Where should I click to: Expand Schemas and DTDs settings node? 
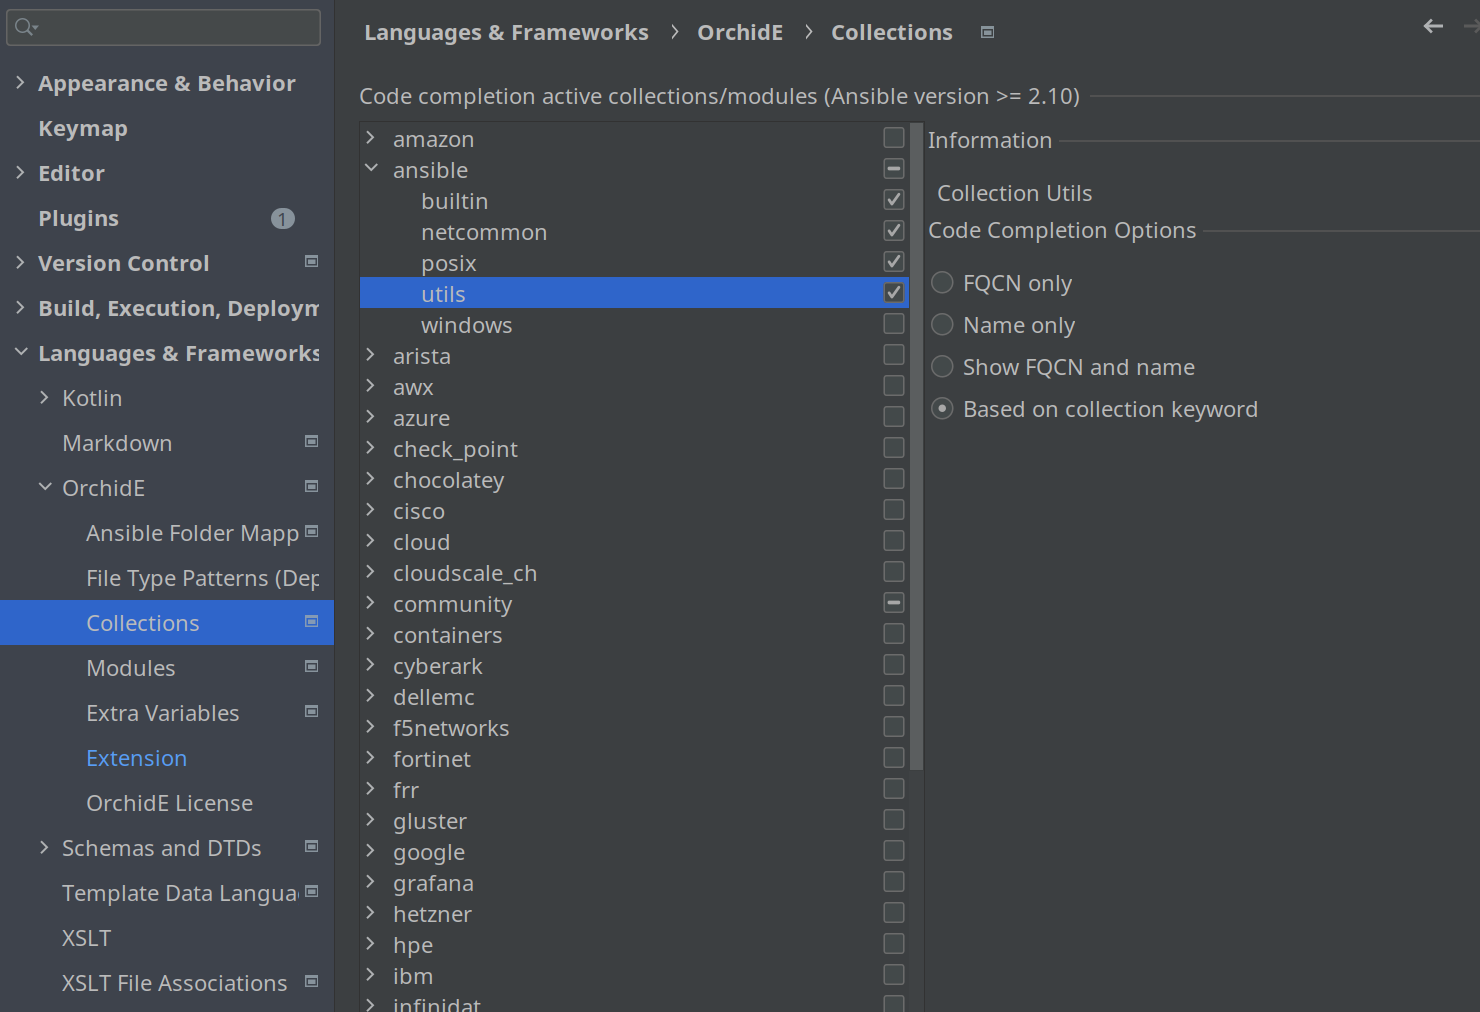click(x=44, y=847)
